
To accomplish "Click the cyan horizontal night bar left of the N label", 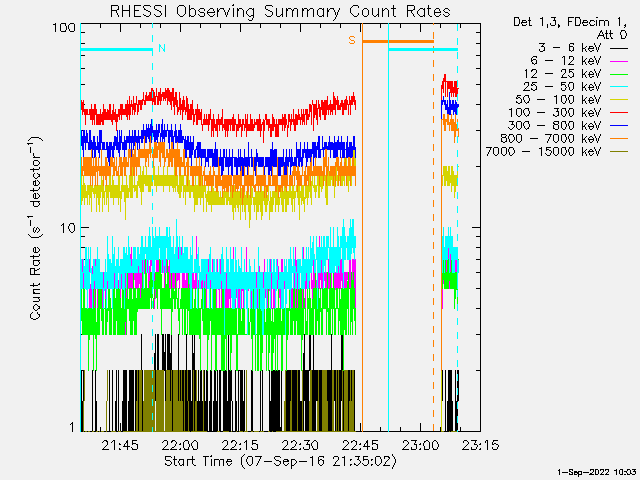I will pyautogui.click(x=117, y=50).
